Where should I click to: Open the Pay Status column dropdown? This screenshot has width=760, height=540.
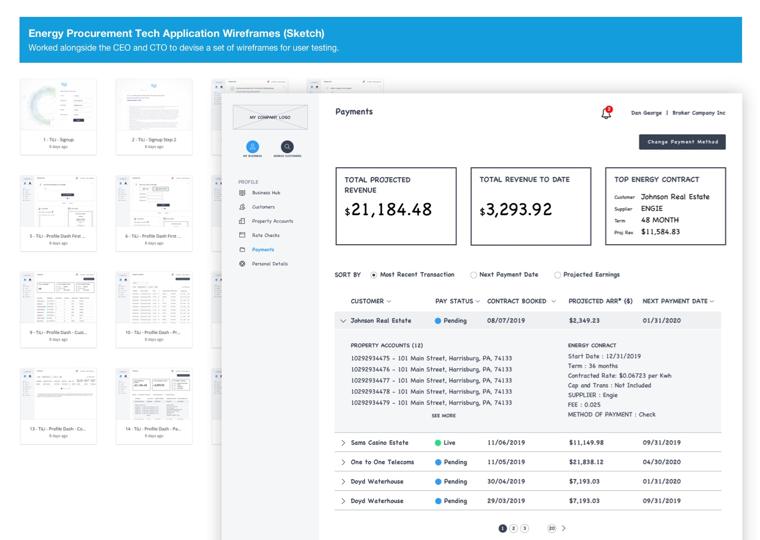coord(477,302)
